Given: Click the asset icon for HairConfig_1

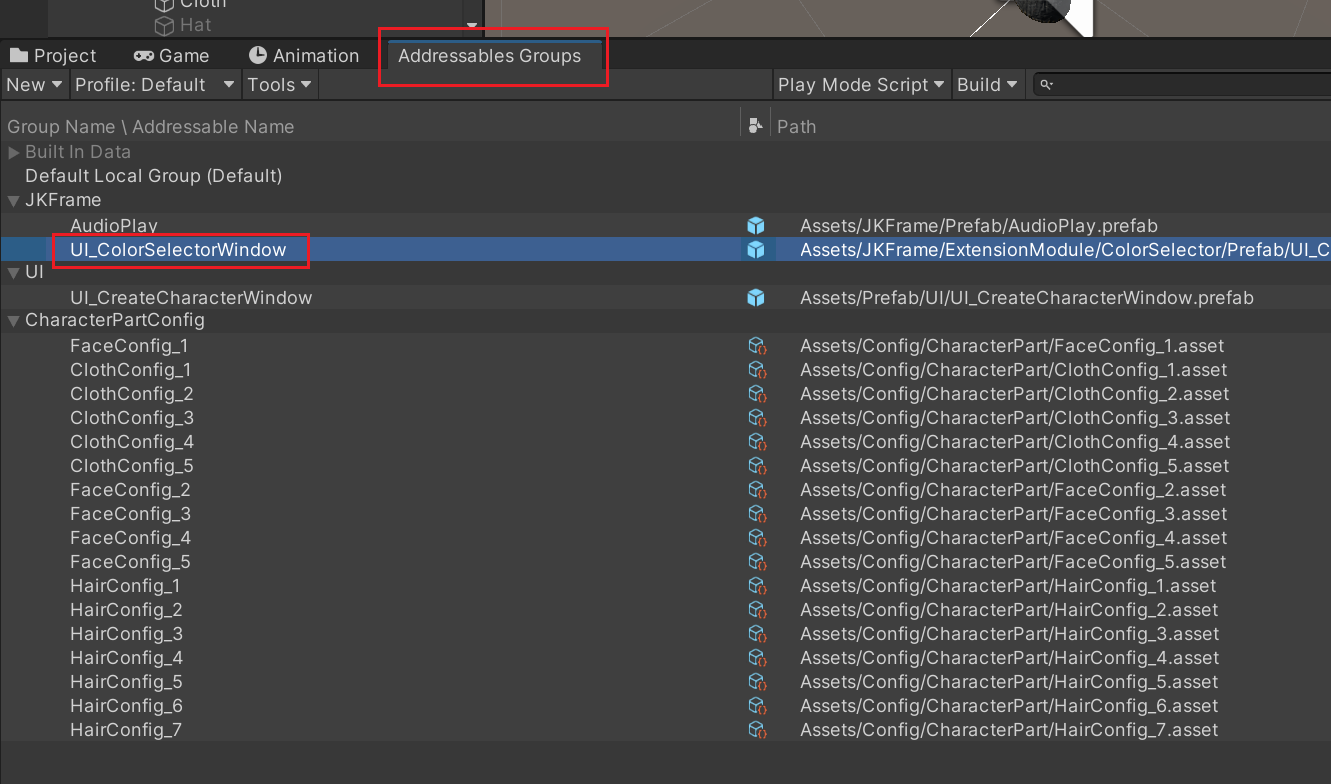Looking at the screenshot, I should click(x=756, y=586).
